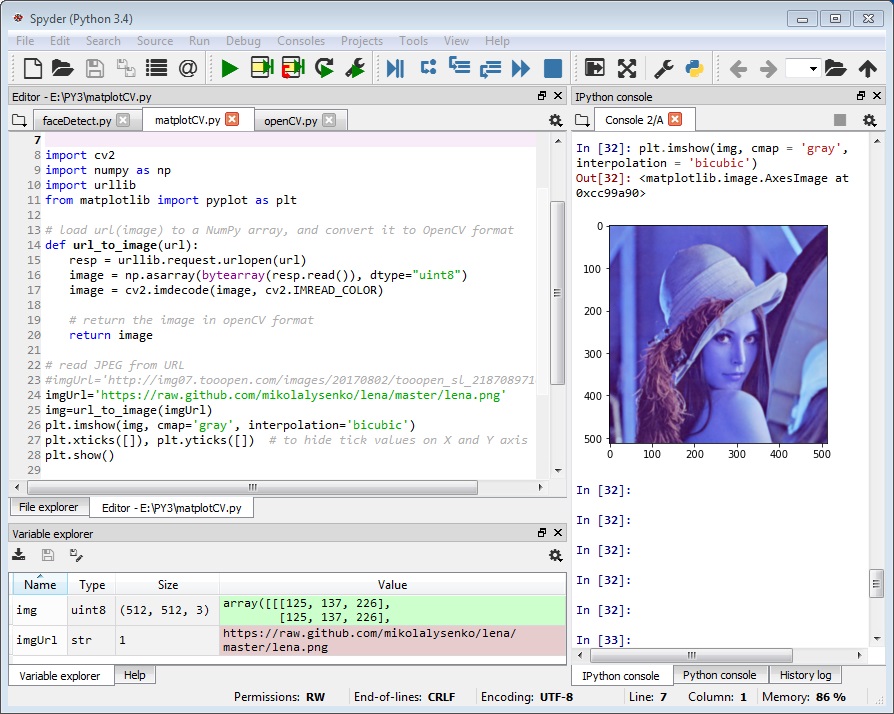Open the Consoles menu
The width and height of the screenshot is (894, 714).
[301, 41]
